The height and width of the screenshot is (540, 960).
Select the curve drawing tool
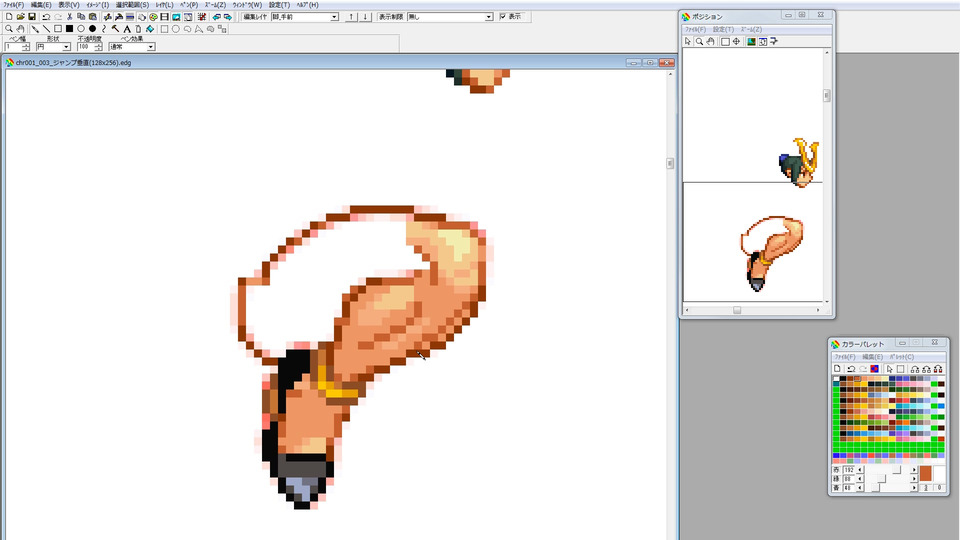pyautogui.click(x=103, y=29)
